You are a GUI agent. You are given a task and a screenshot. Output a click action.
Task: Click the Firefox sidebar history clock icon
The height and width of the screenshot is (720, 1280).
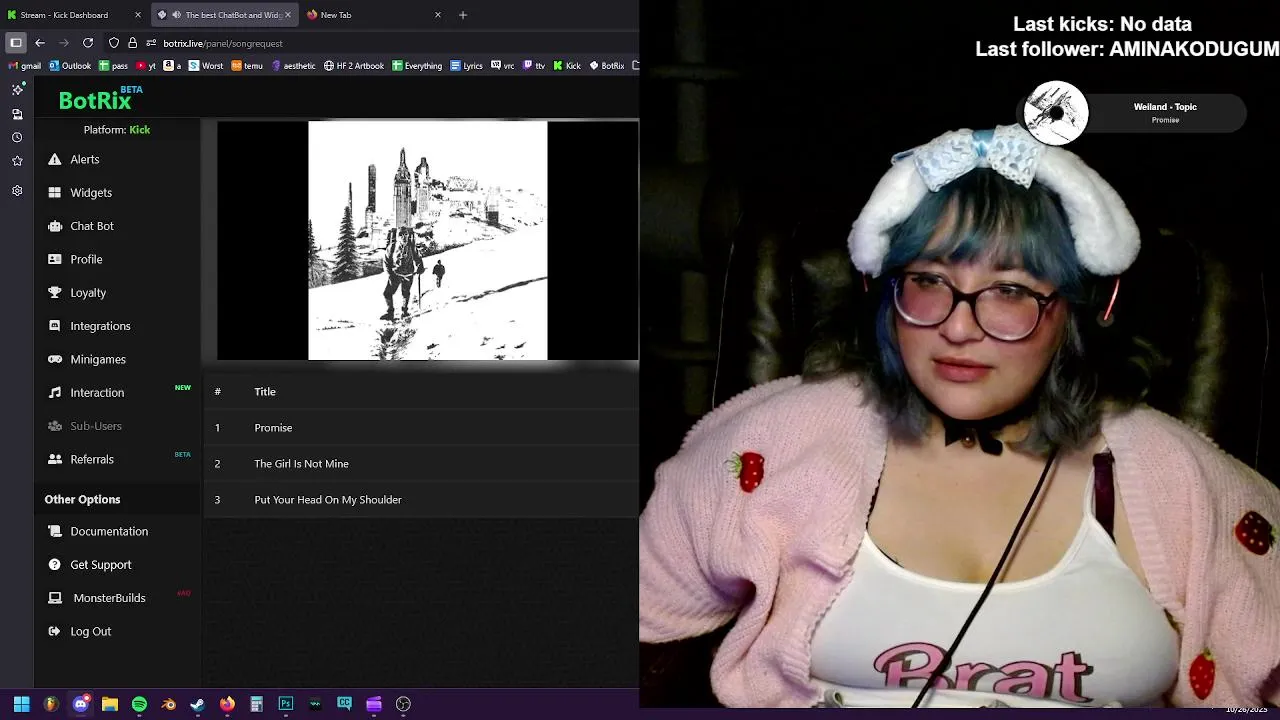coord(17,138)
